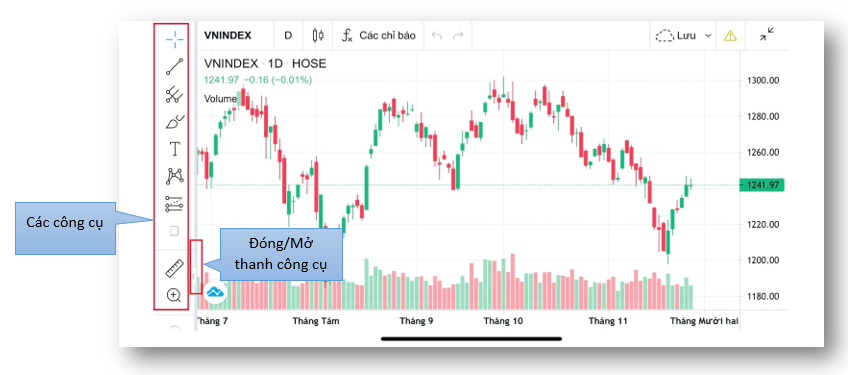The width and height of the screenshot is (848, 375).
Task: Select the ruler measure tool
Action: point(174,268)
